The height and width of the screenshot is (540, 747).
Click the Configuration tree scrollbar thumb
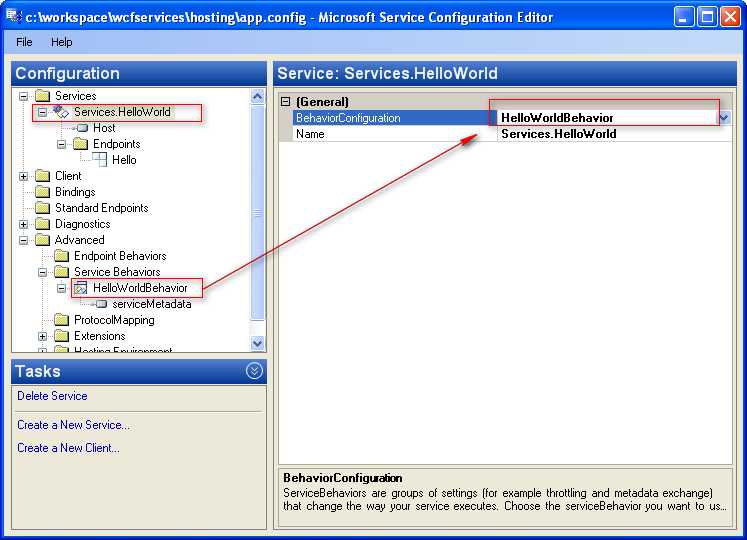coord(257,213)
